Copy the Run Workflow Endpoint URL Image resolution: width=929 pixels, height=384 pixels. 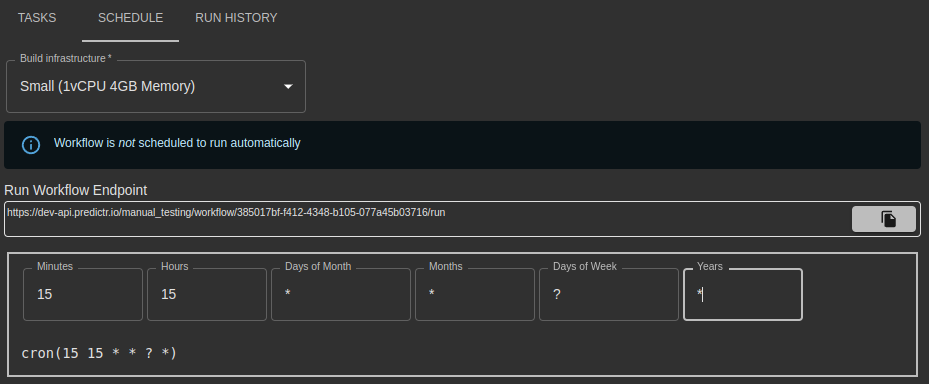click(x=883, y=219)
